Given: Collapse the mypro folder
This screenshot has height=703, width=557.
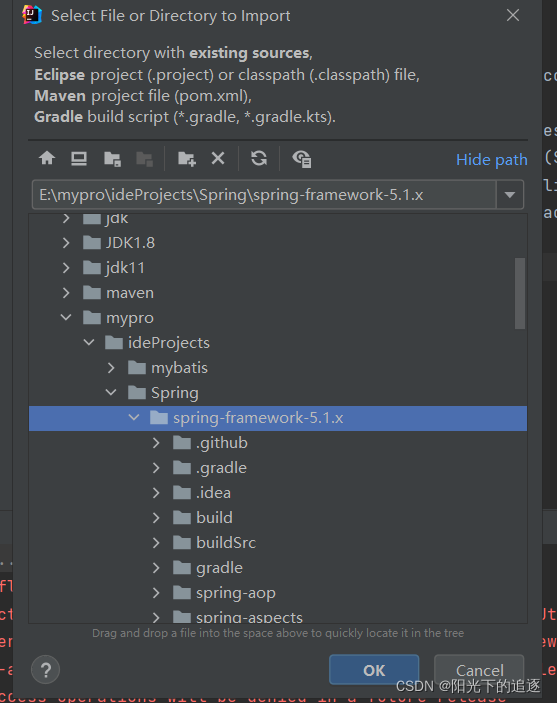Looking at the screenshot, I should pos(66,317).
